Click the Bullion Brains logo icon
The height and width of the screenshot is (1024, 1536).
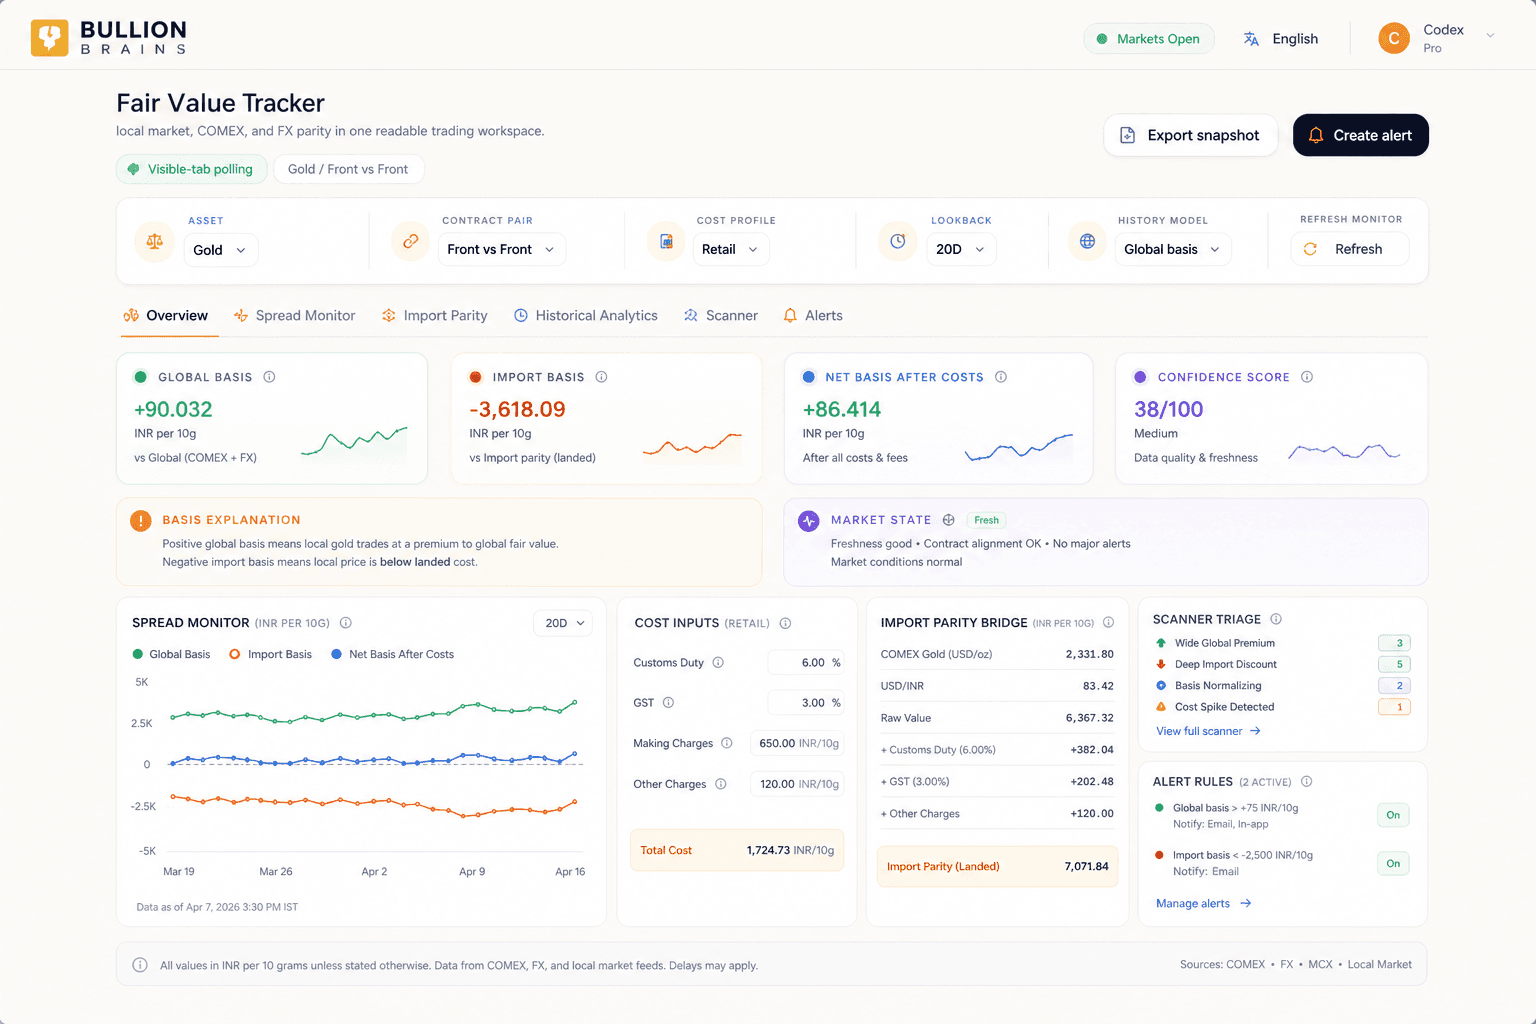click(x=49, y=38)
